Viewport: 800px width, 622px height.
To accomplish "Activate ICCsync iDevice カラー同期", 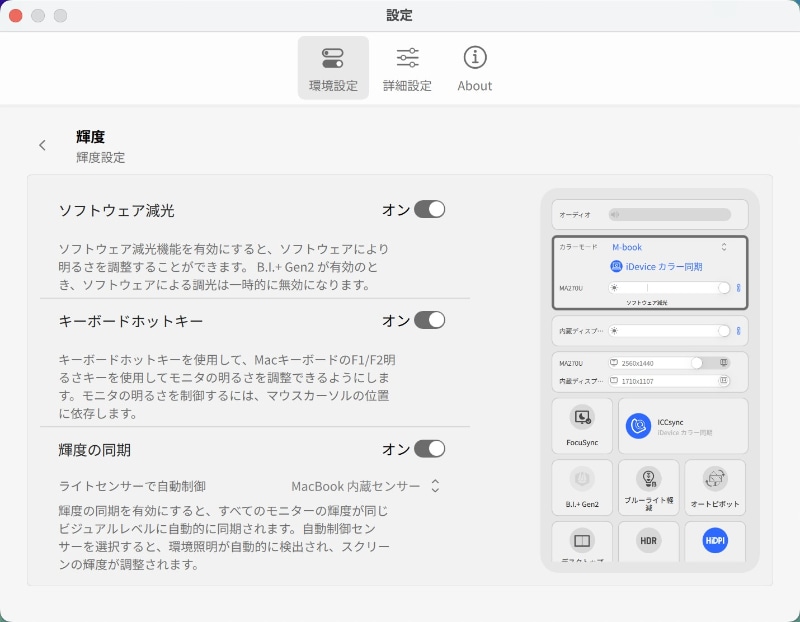I will pos(681,425).
